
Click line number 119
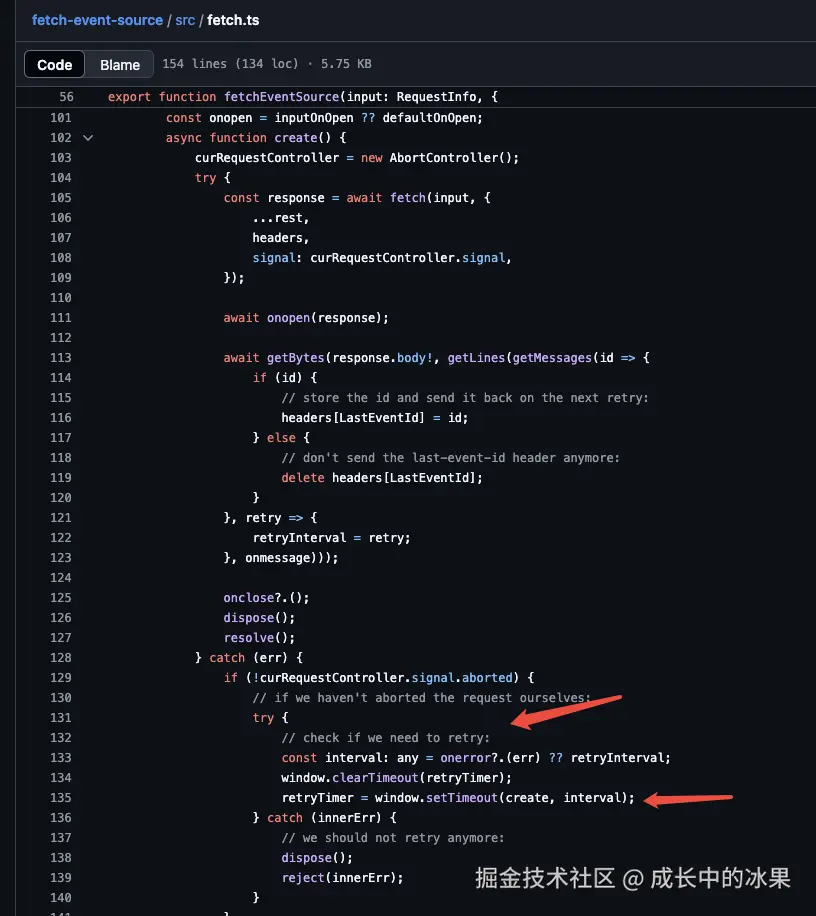[61, 478]
